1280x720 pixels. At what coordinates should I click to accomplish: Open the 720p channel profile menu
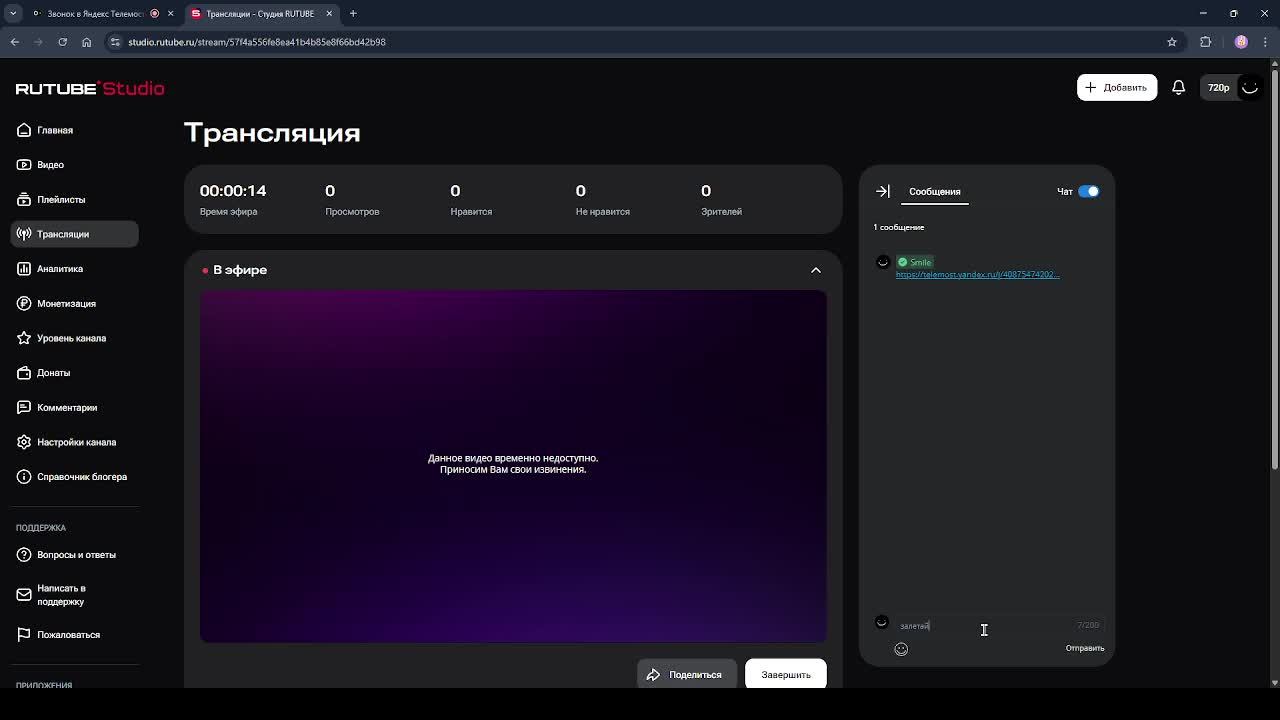pos(1233,88)
